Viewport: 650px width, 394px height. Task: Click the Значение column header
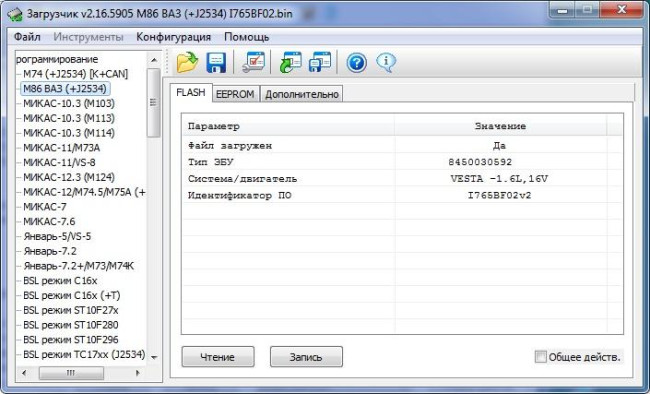(x=500, y=126)
